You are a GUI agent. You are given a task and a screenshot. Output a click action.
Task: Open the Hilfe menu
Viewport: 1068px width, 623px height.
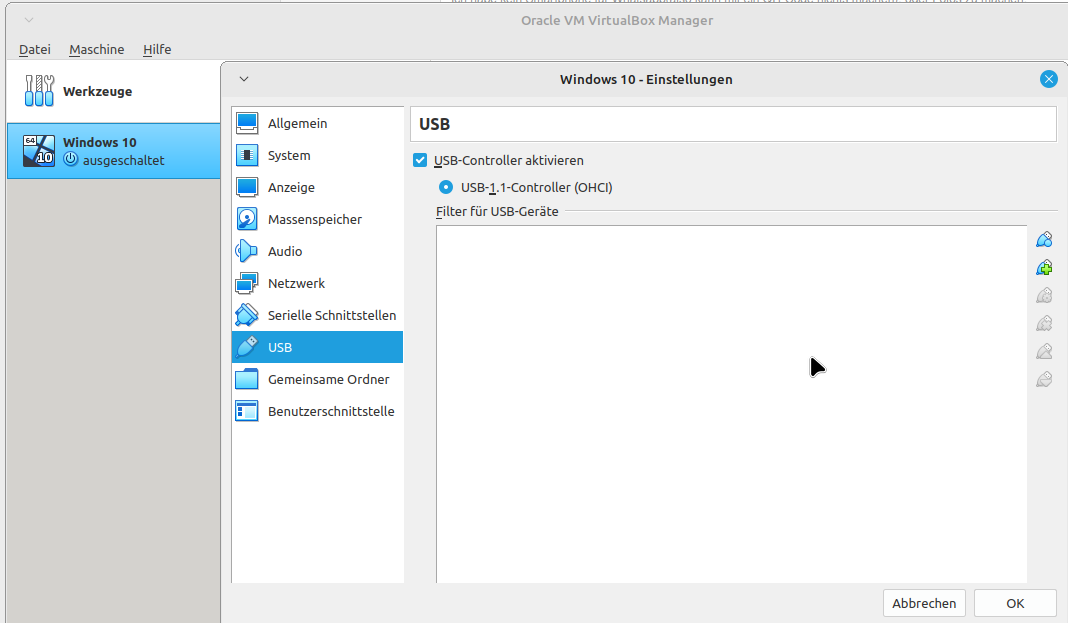click(157, 49)
